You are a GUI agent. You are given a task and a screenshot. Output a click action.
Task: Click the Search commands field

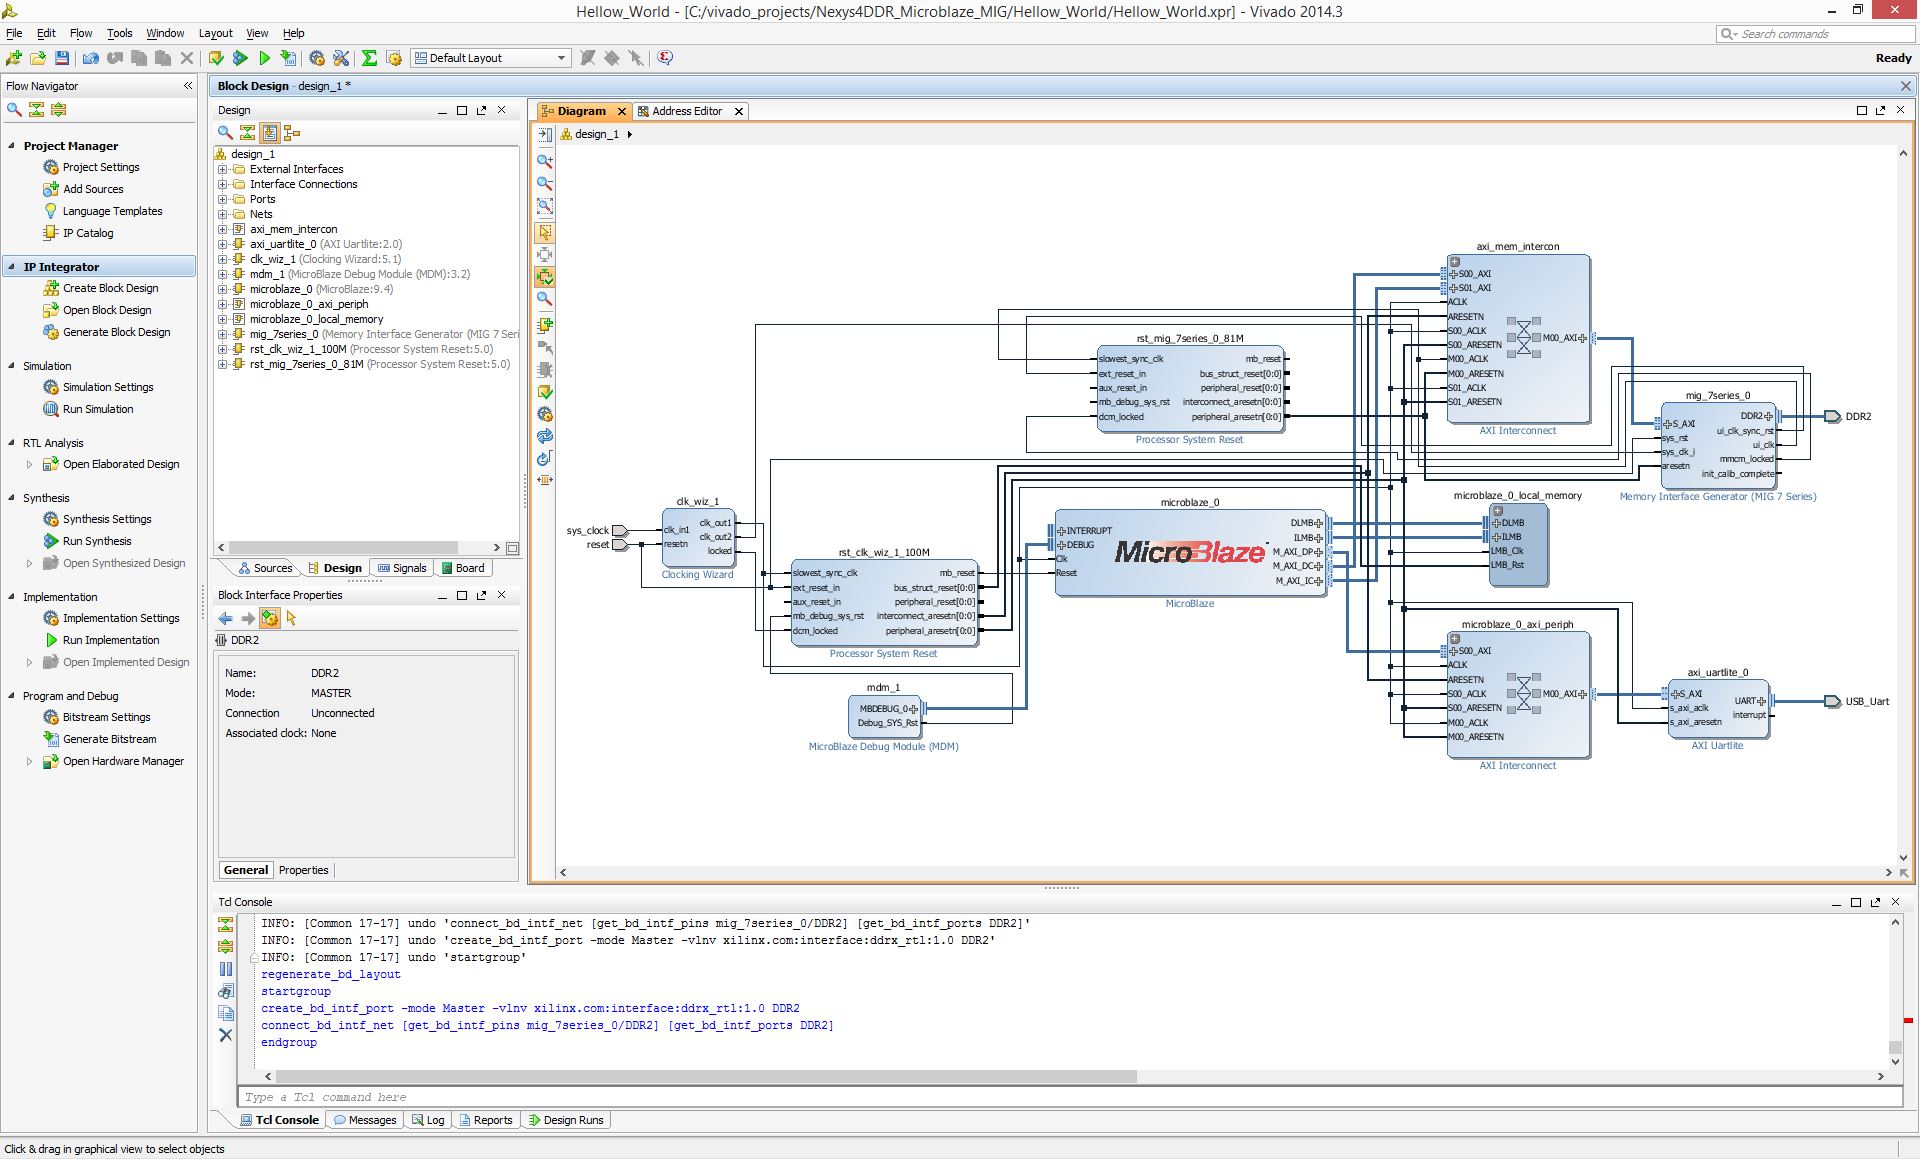1815,34
